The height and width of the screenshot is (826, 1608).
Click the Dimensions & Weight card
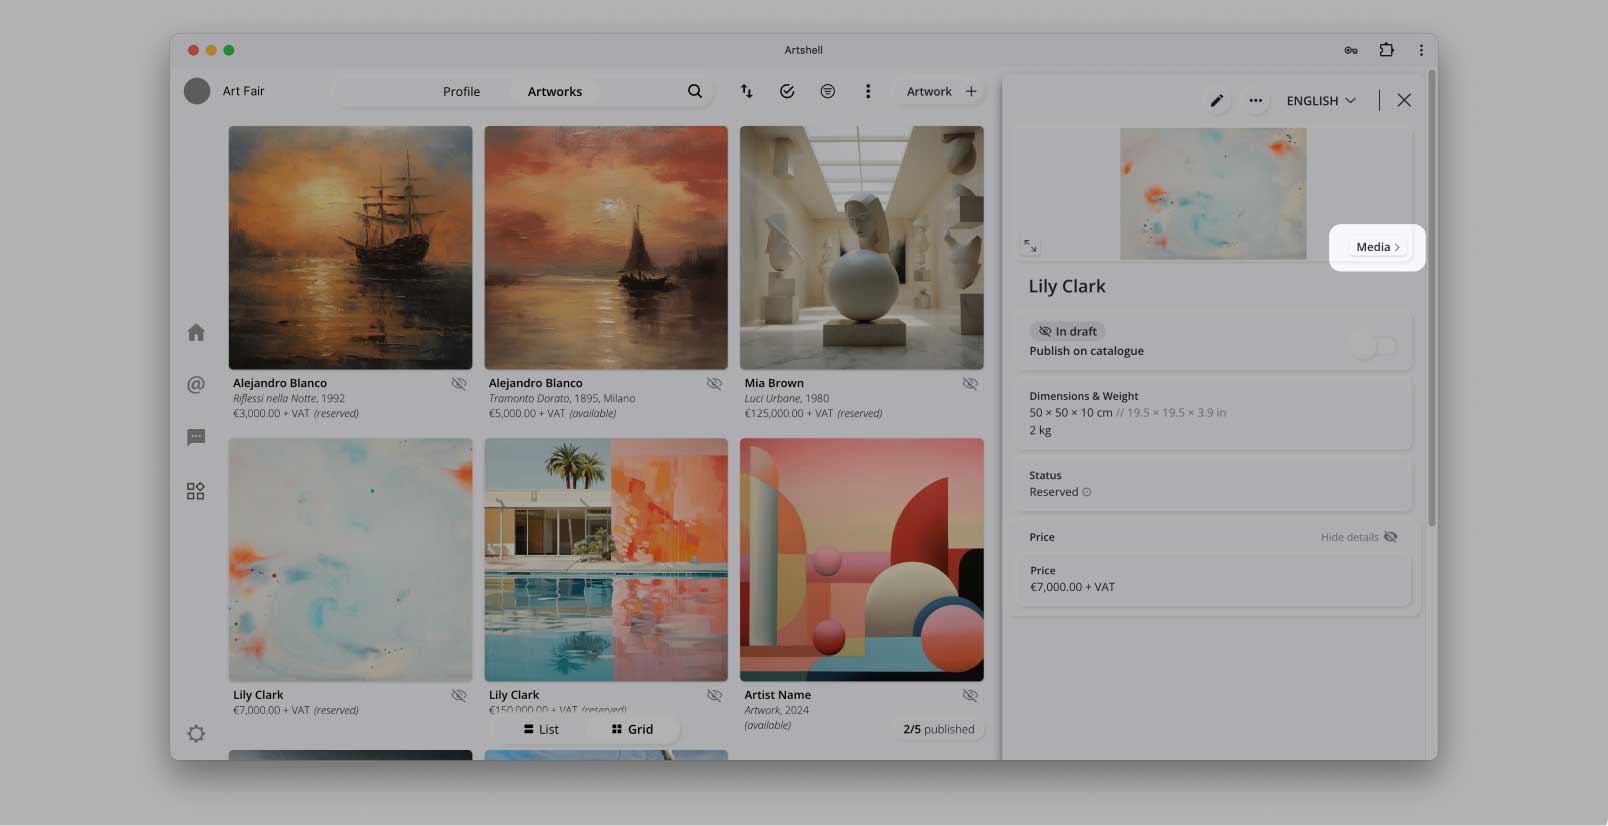click(x=1213, y=413)
